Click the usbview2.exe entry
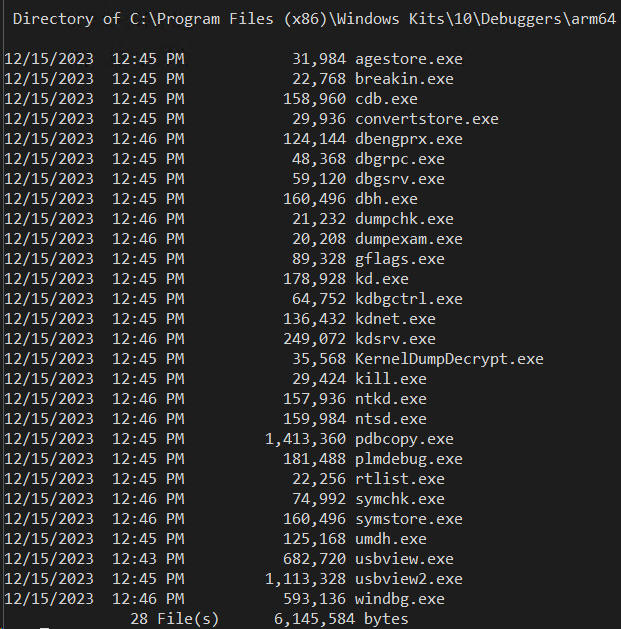This screenshot has width=621, height=629. coord(408,579)
